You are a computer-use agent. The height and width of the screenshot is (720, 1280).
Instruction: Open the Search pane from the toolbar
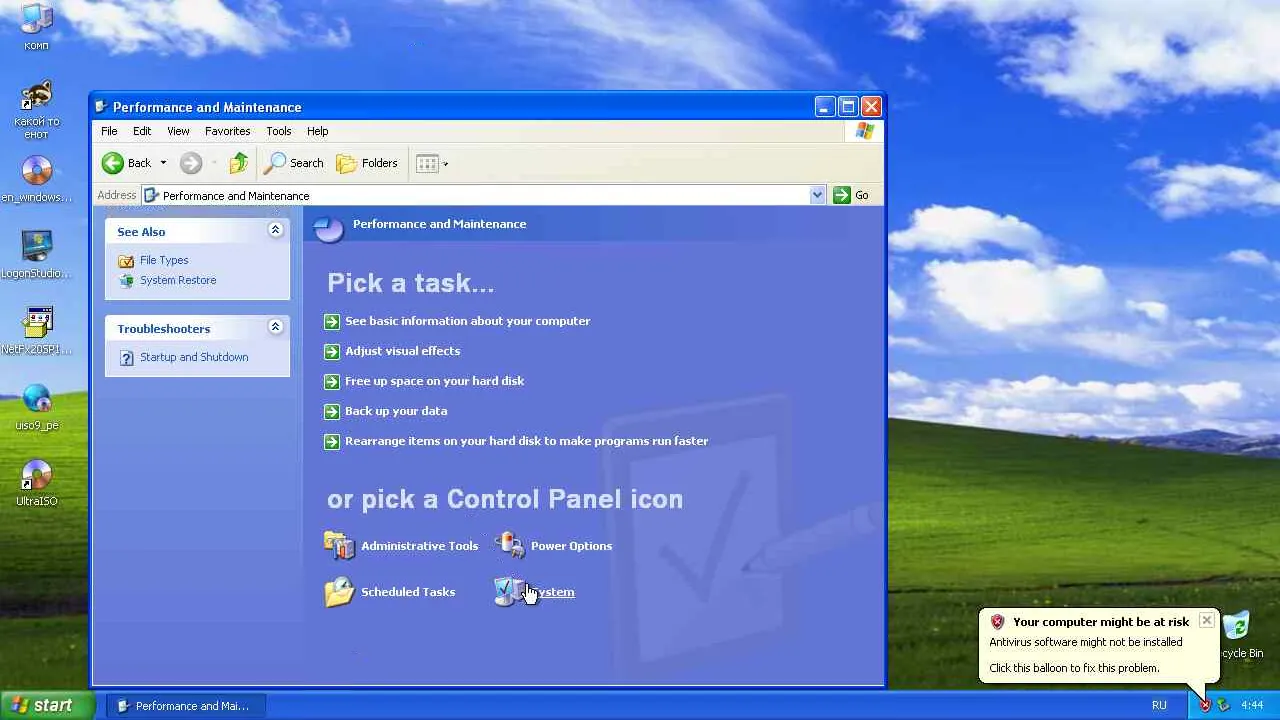click(294, 163)
